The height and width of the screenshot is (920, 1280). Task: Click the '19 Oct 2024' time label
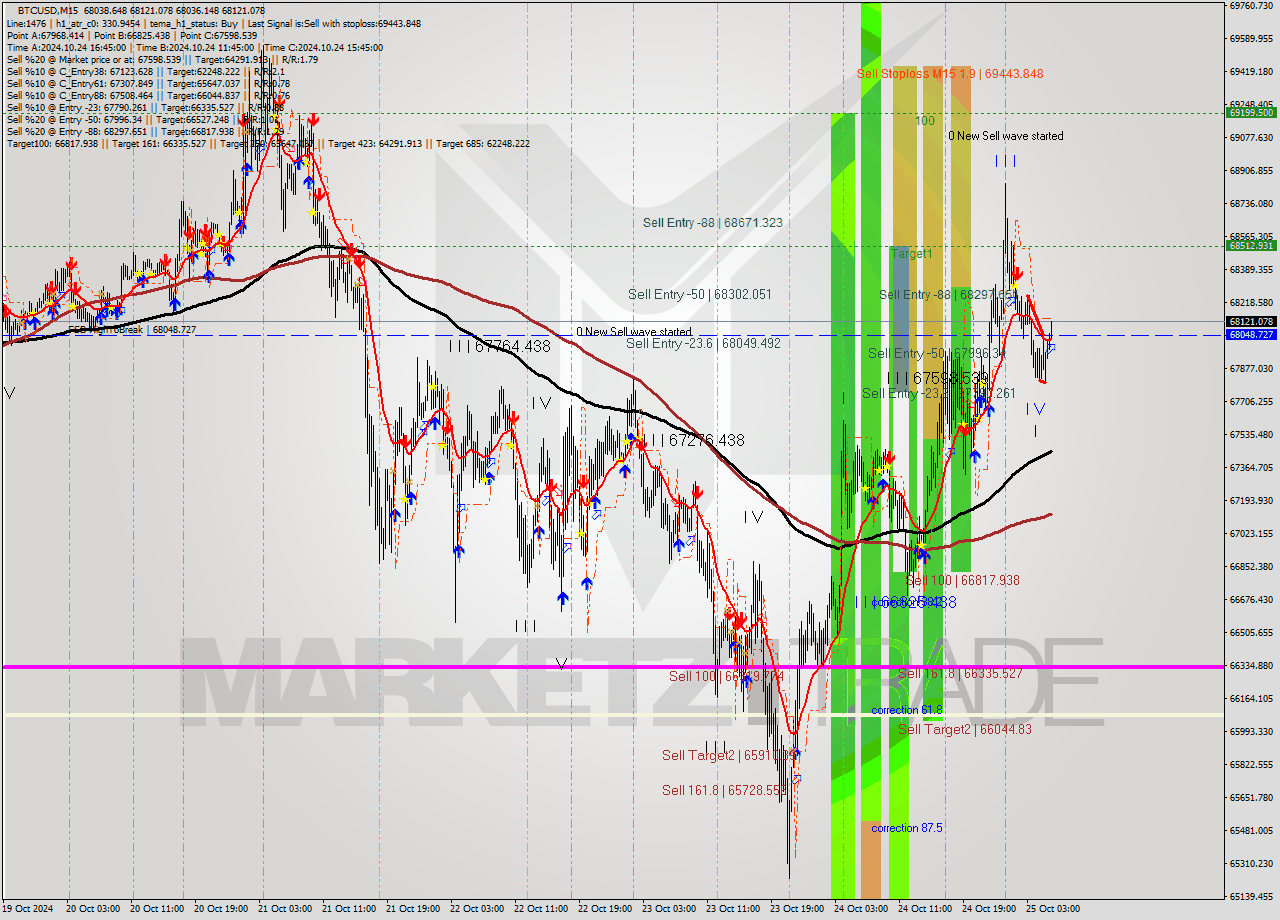pyautogui.click(x=28, y=910)
